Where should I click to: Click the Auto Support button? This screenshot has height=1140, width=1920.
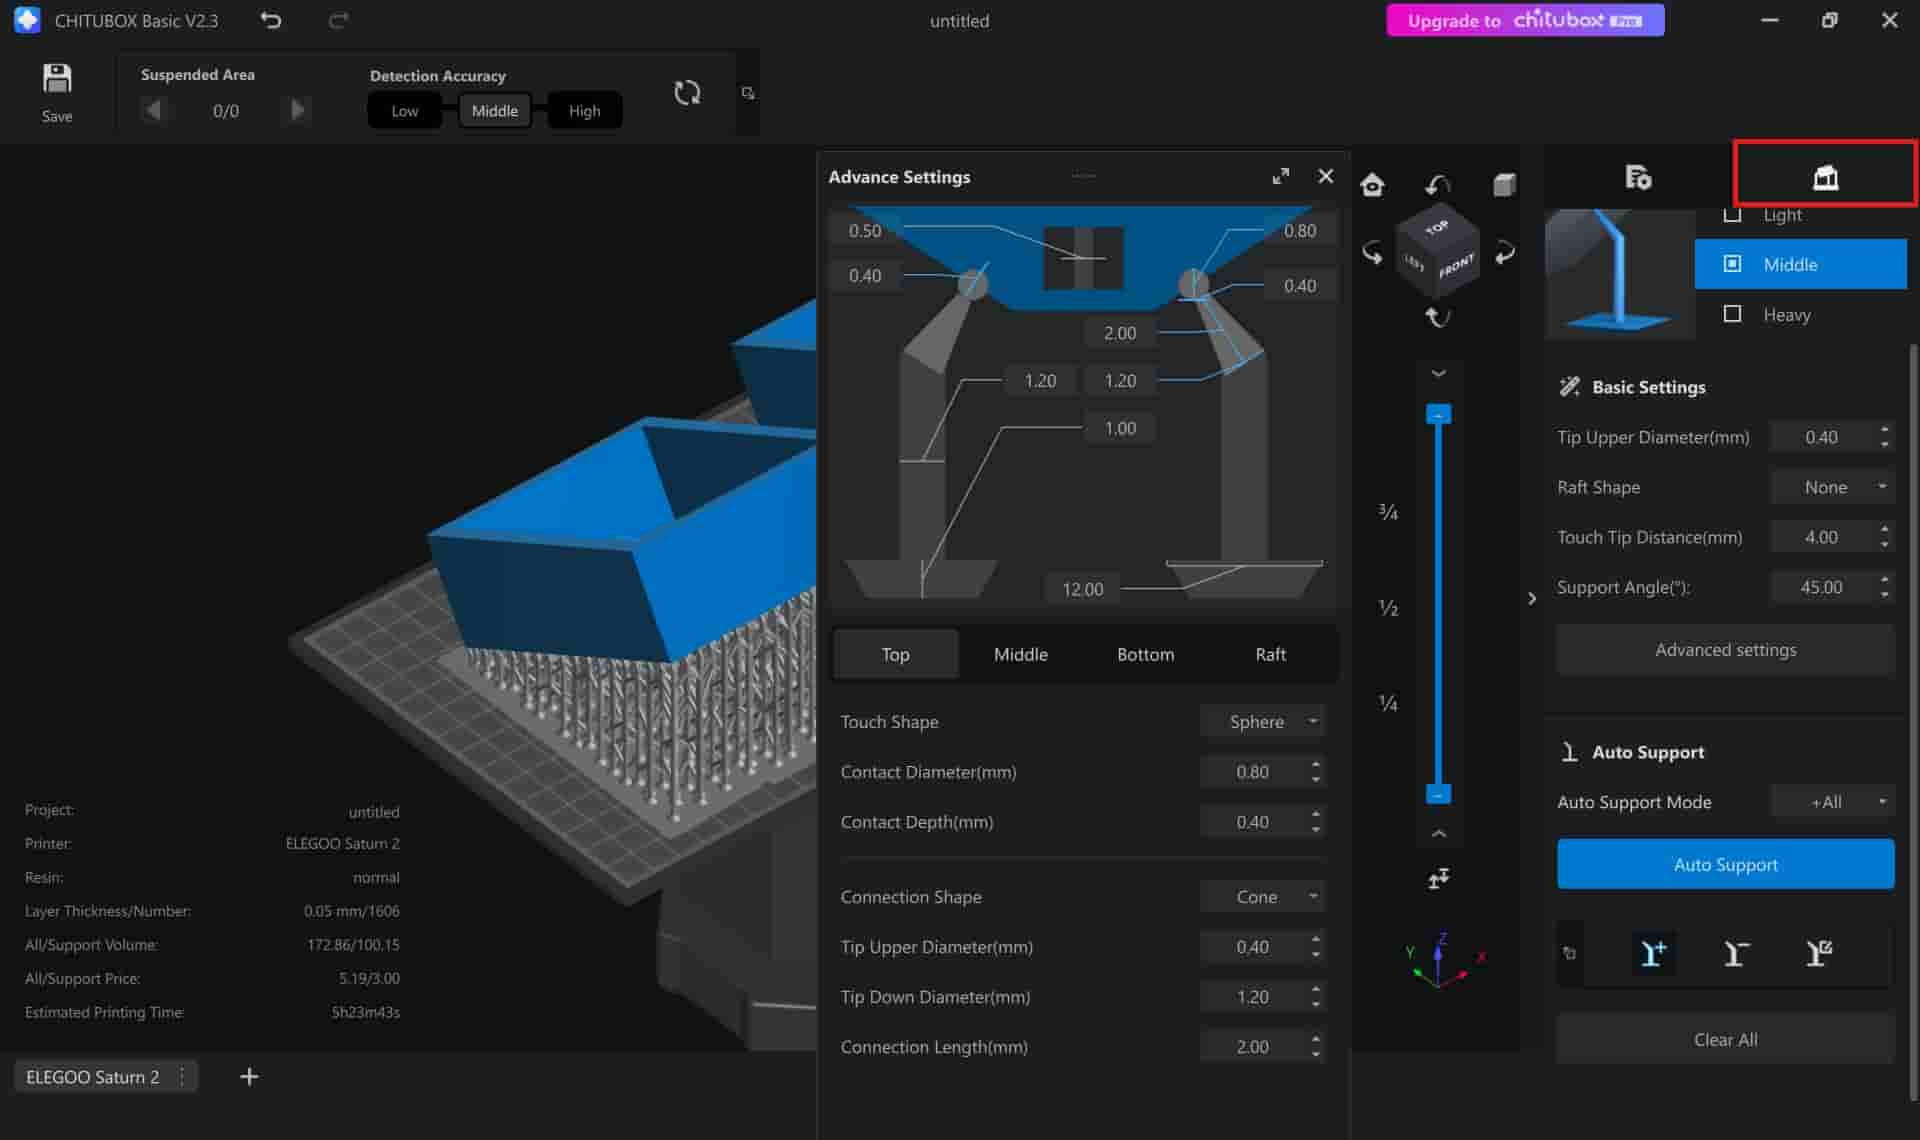pyautogui.click(x=1725, y=864)
